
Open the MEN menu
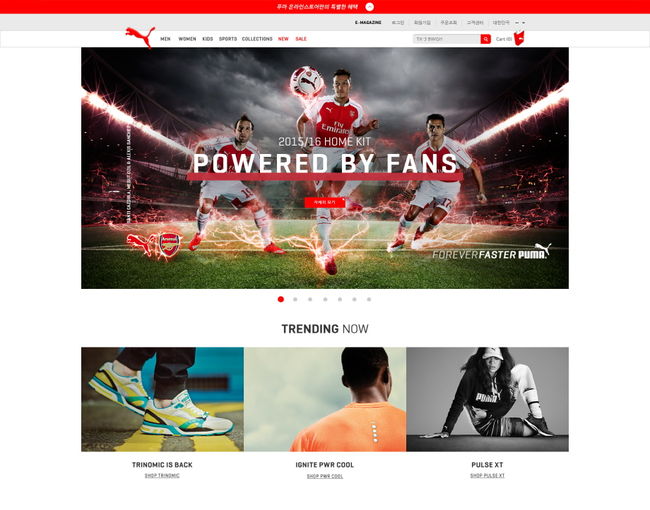[x=165, y=39]
